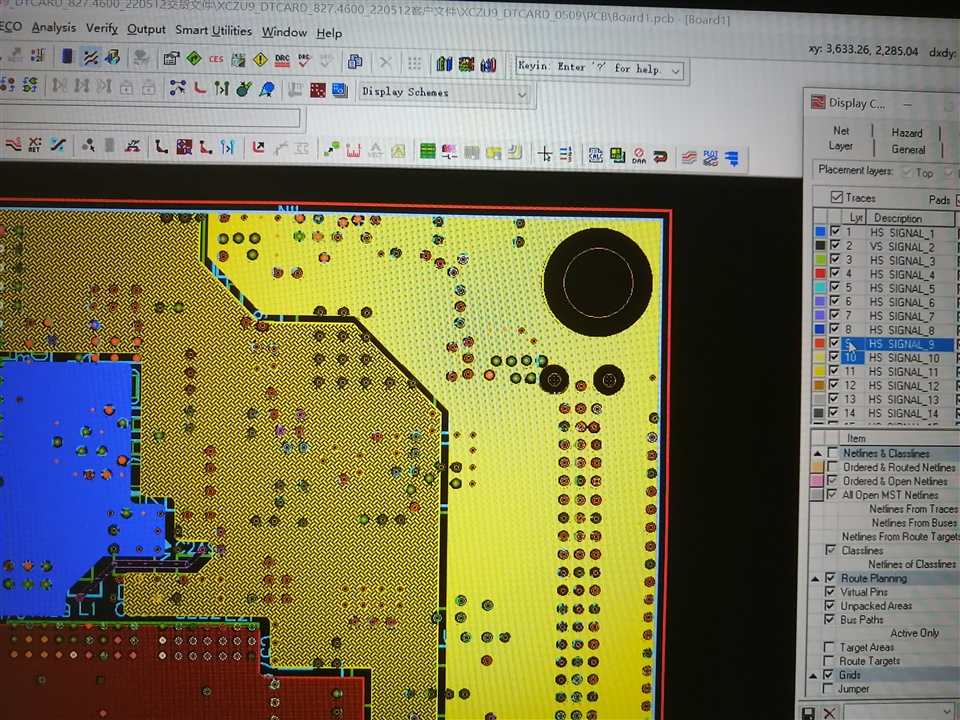Select the netline pick cursor icon
Screen dimensions: 960x720
(x=178, y=88)
